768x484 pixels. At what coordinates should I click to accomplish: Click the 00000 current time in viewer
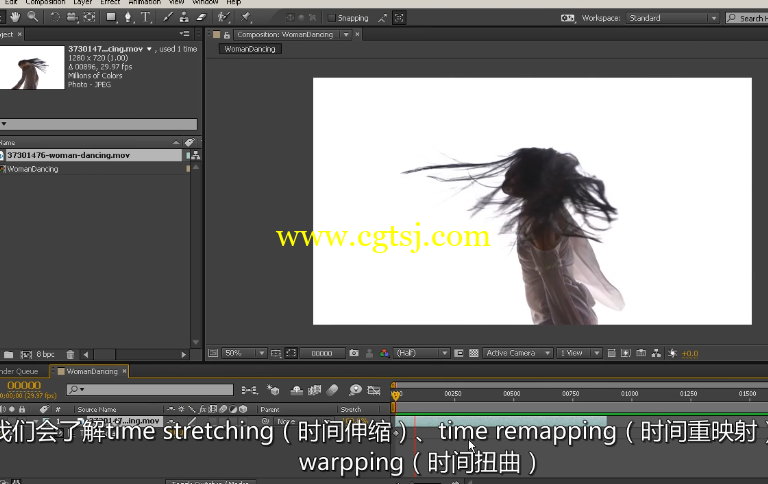tap(322, 353)
